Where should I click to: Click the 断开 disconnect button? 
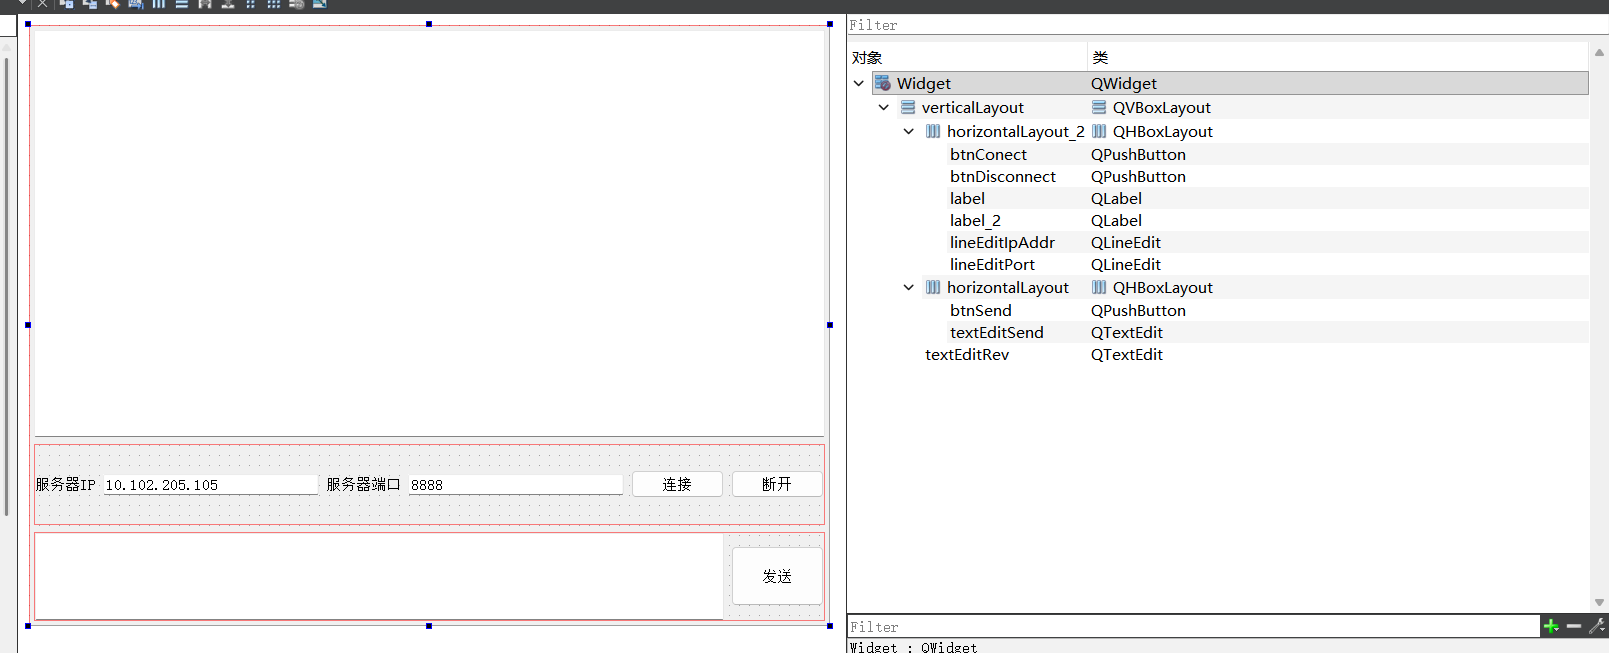(x=777, y=484)
